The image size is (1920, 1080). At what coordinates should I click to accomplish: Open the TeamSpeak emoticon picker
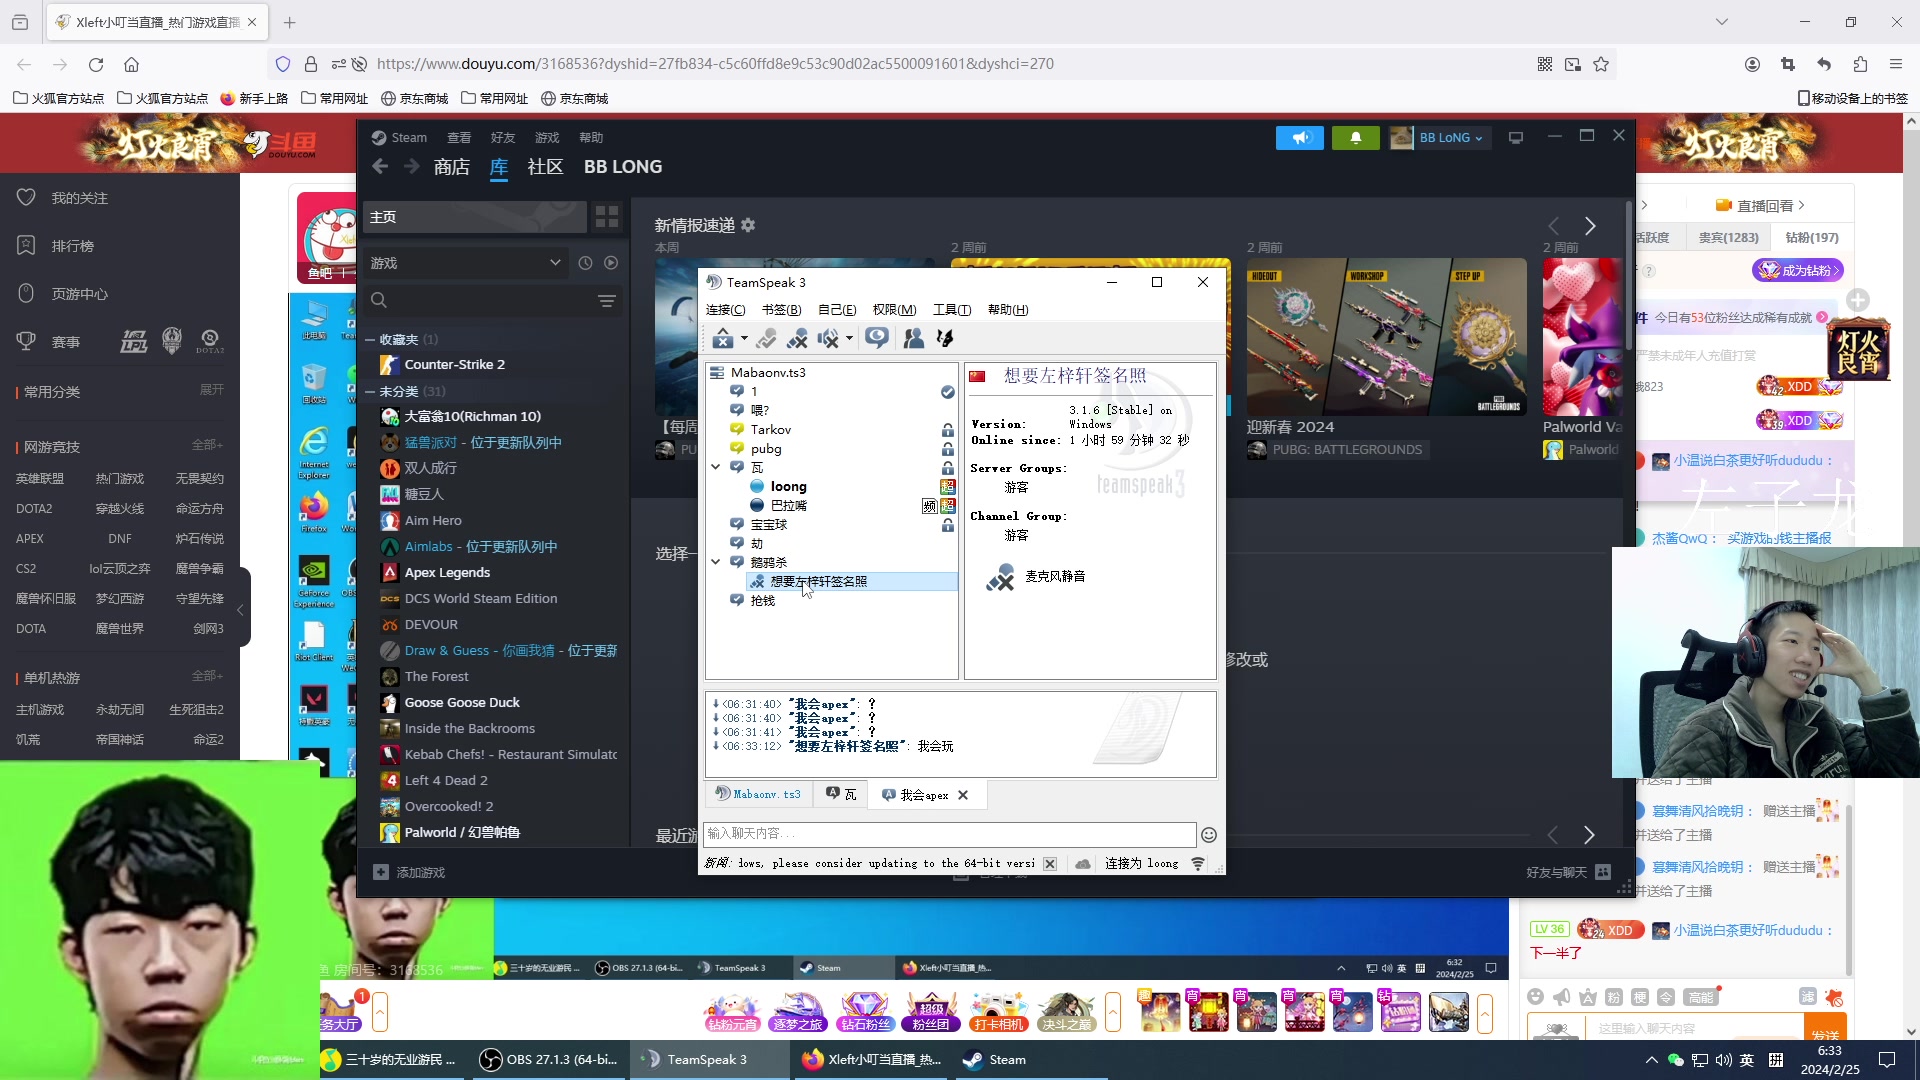(x=1209, y=835)
